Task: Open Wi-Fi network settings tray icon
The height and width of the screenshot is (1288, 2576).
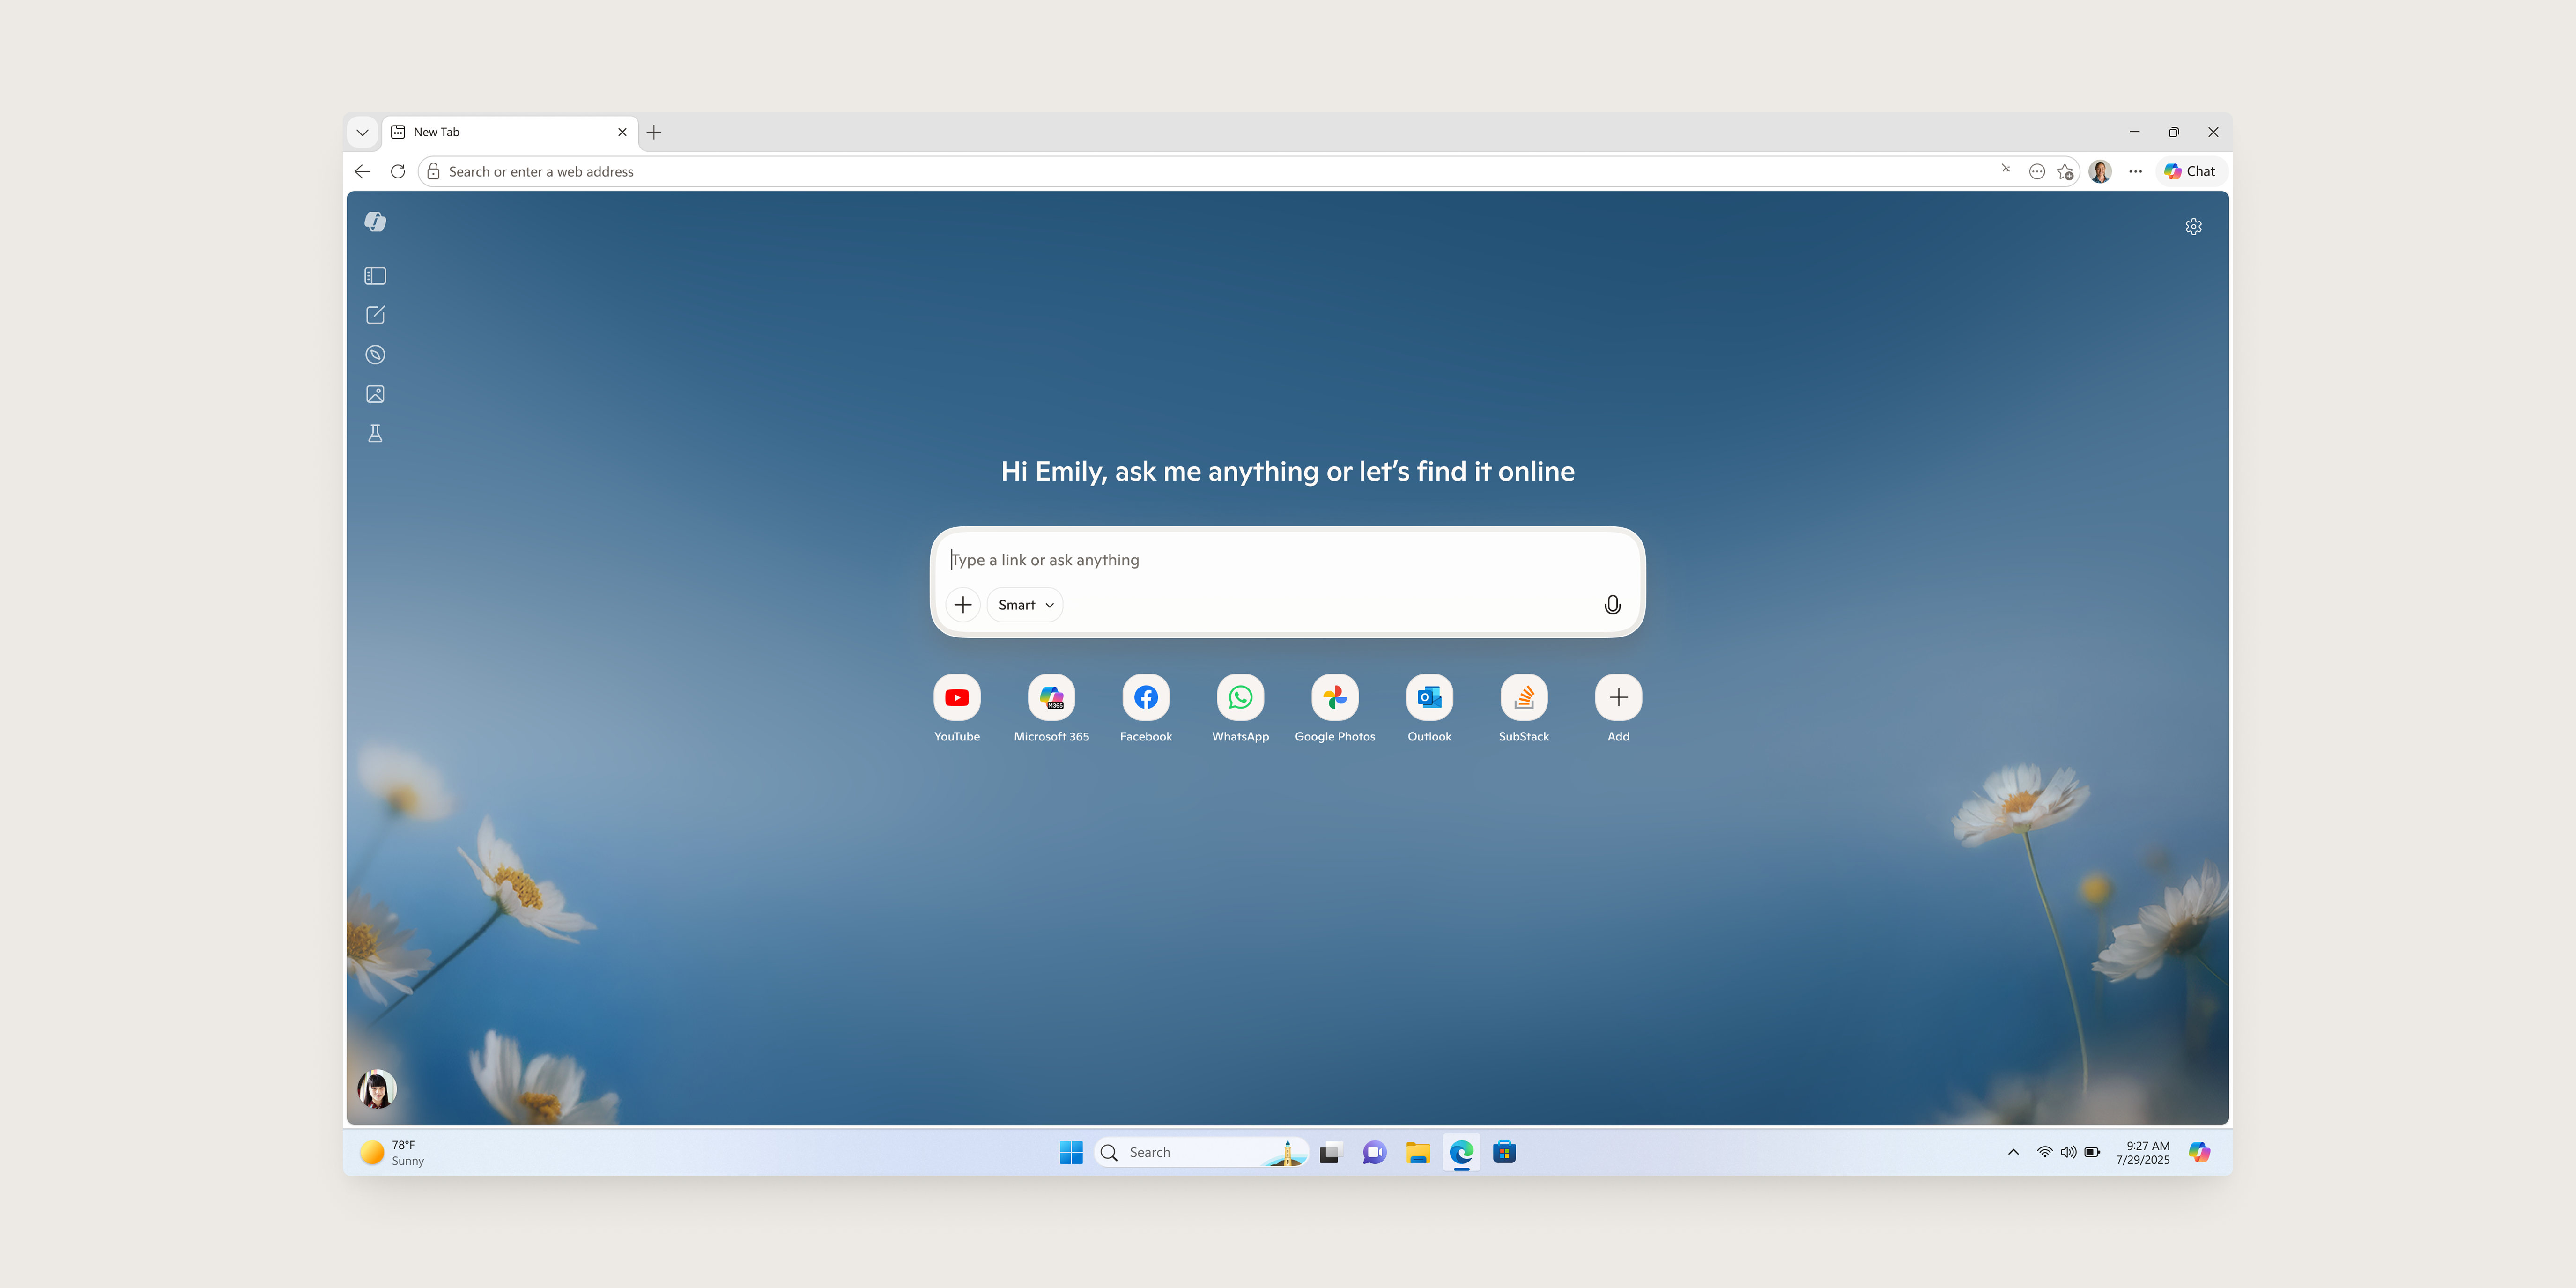Action: (x=2045, y=1153)
